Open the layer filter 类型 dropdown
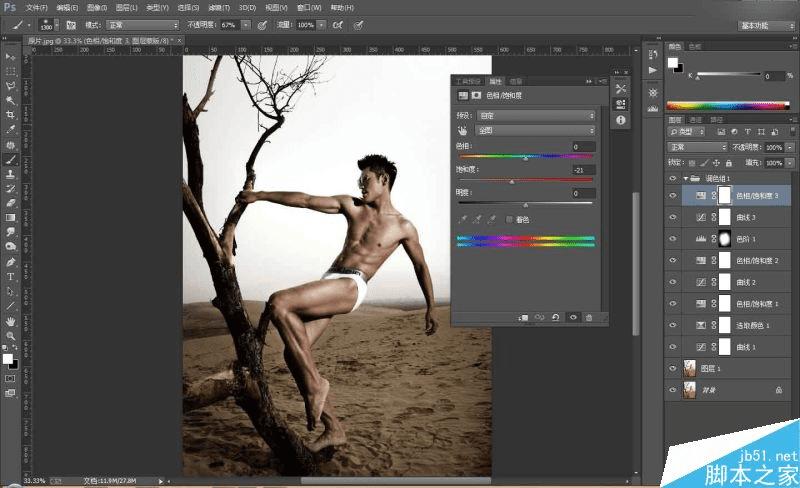The image size is (800, 488). coord(686,132)
